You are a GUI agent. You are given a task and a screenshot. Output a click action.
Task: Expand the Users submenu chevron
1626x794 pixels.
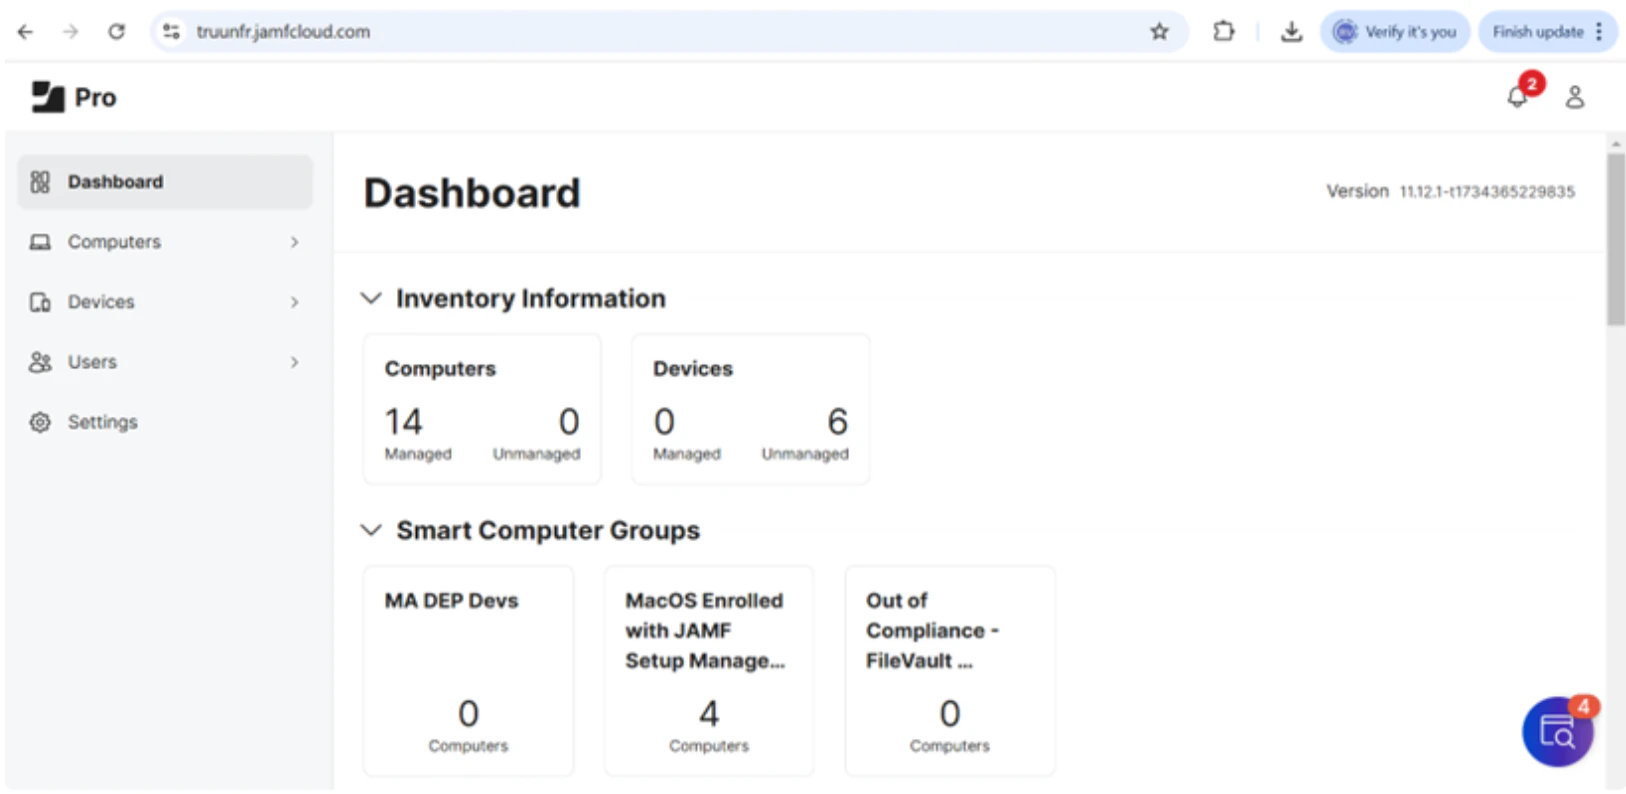294,362
